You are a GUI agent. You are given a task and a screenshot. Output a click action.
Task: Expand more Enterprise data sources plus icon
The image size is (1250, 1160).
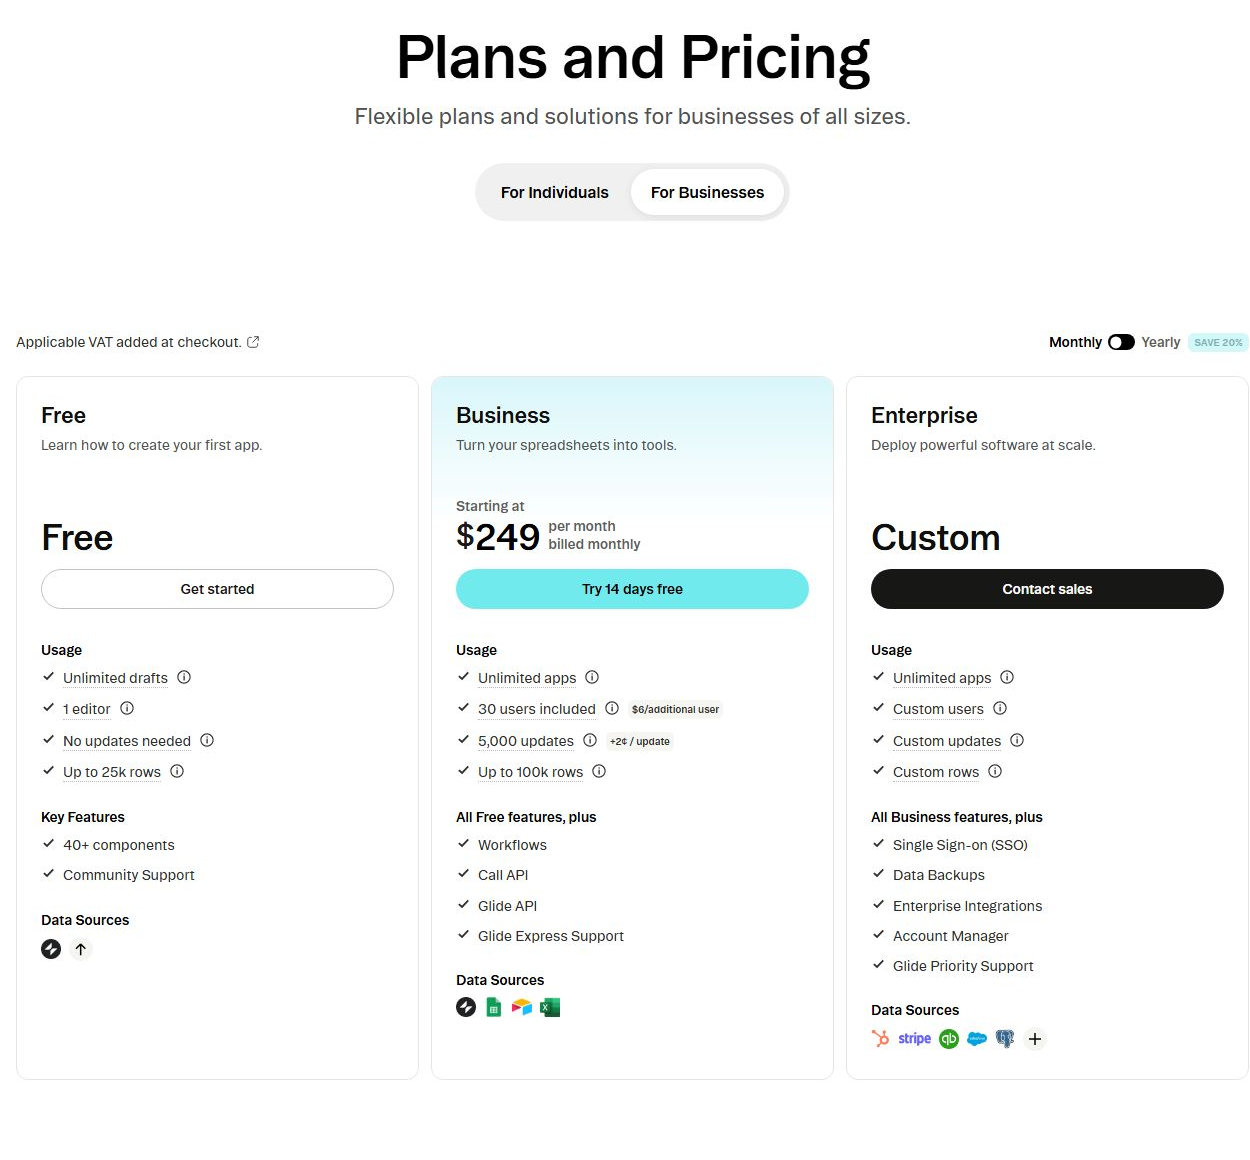tap(1035, 1039)
